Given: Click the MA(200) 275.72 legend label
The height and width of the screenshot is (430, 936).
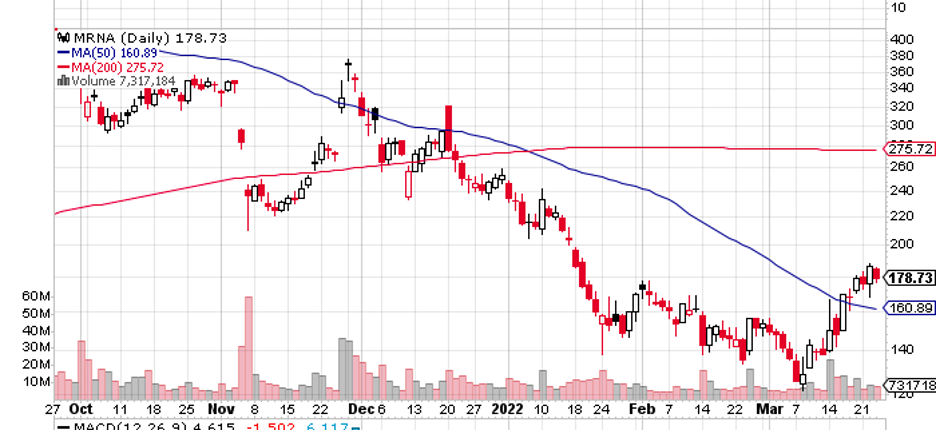Looking at the screenshot, I should tap(121, 66).
